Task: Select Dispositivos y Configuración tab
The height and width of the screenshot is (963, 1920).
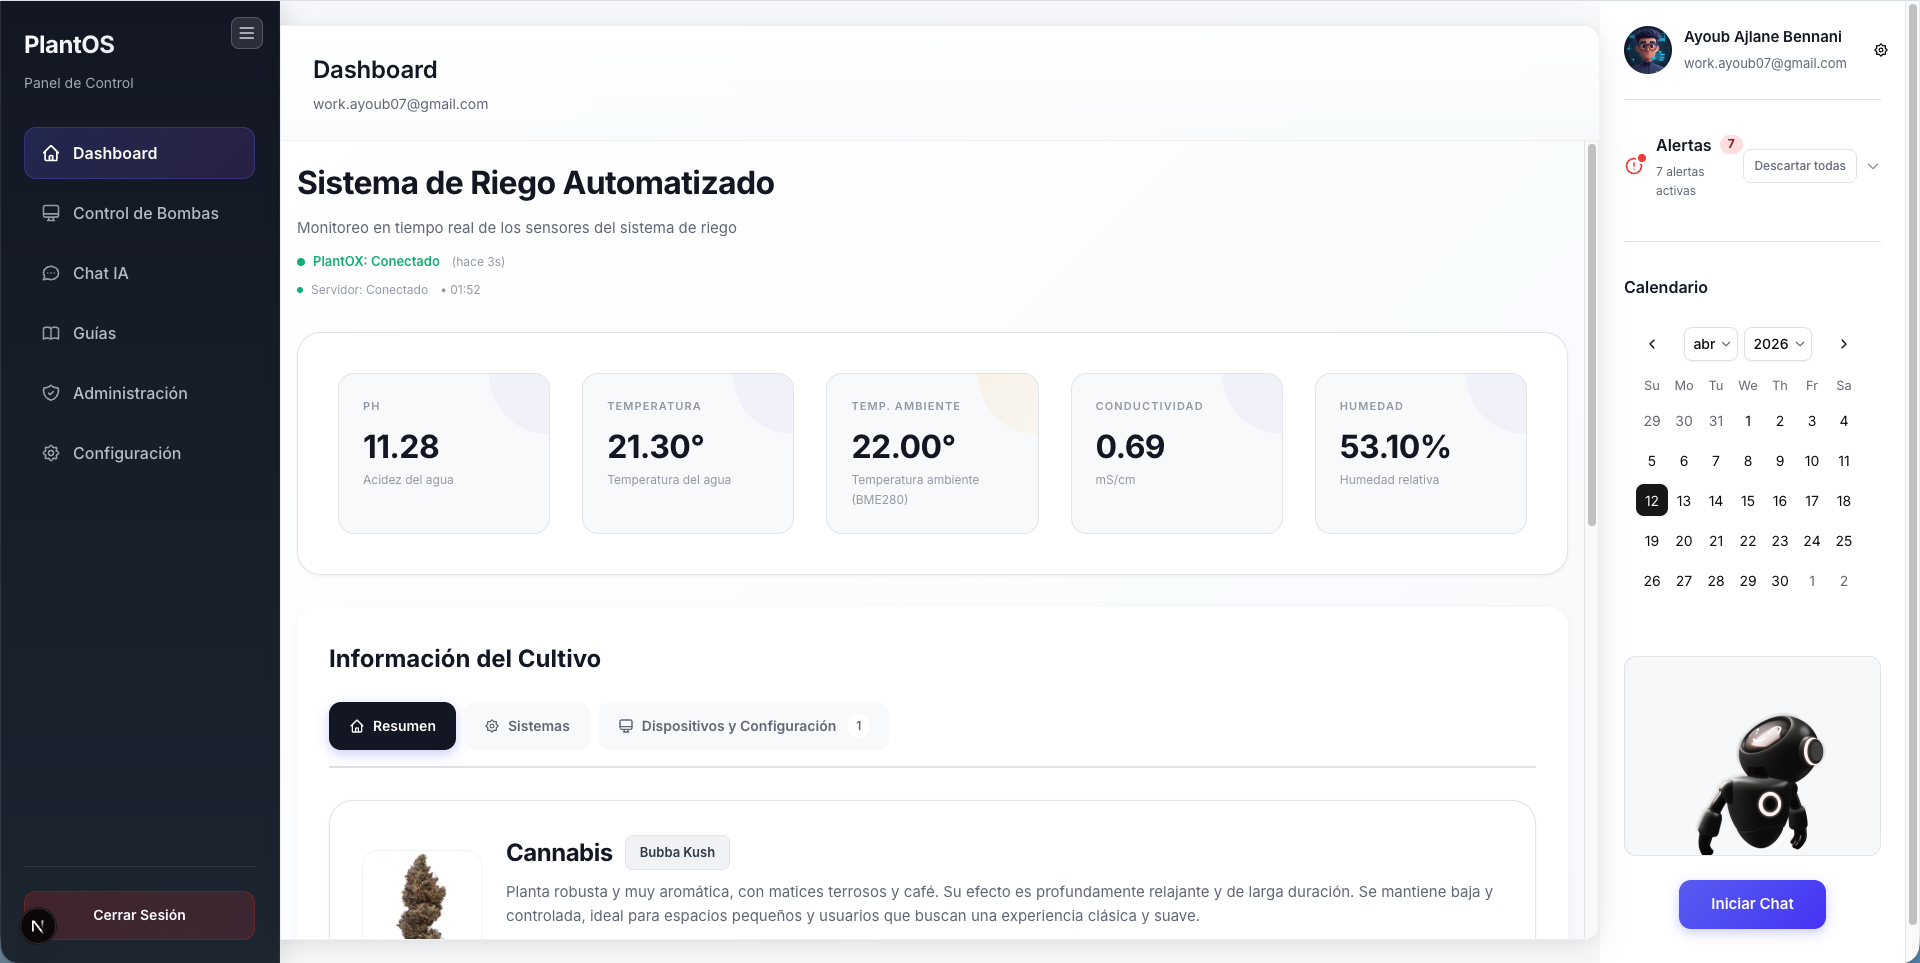Action: 742,726
